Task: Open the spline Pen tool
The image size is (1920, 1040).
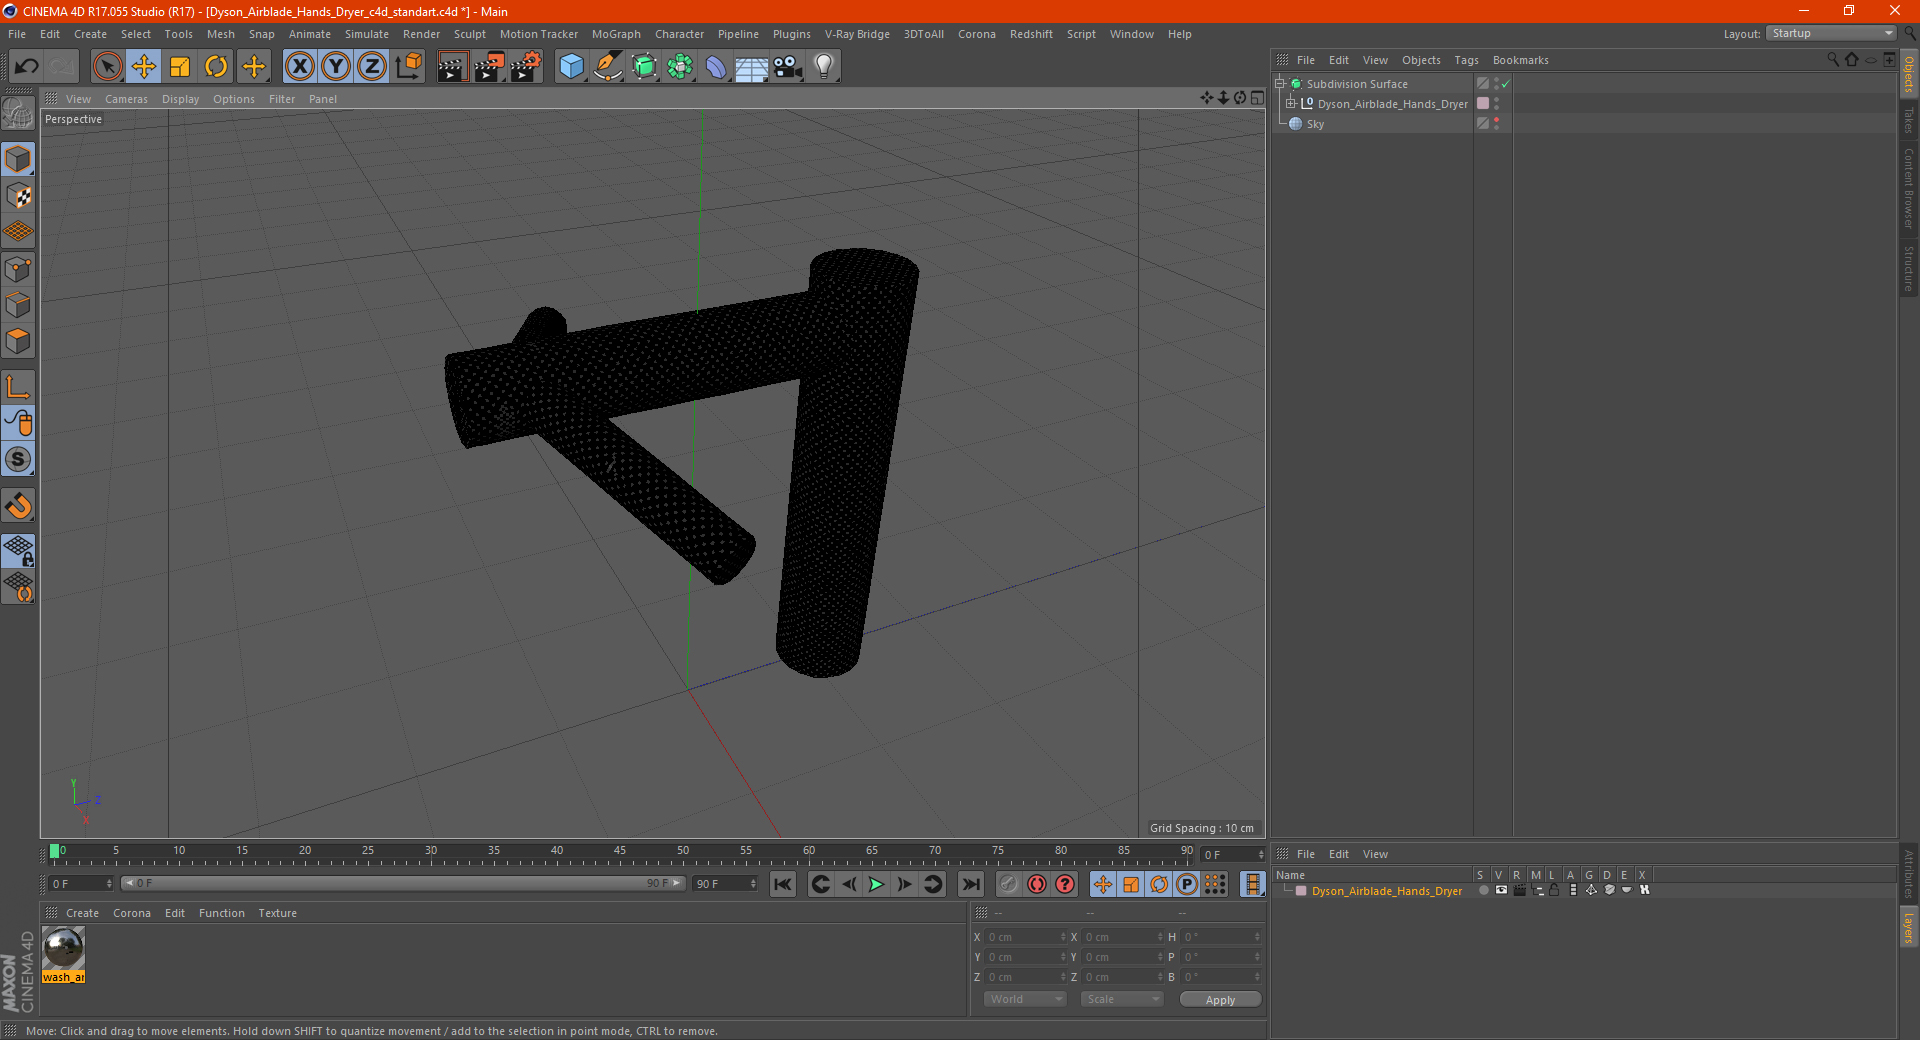Action: [x=608, y=67]
